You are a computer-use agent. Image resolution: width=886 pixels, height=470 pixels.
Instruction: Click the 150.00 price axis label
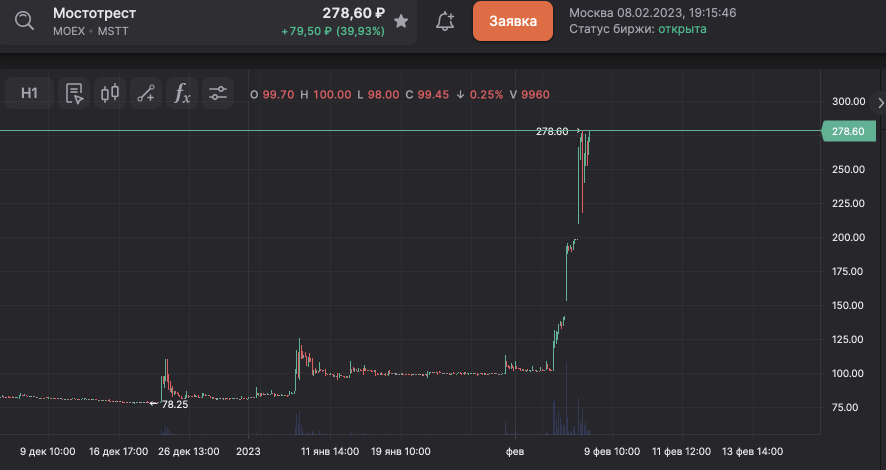click(x=848, y=305)
